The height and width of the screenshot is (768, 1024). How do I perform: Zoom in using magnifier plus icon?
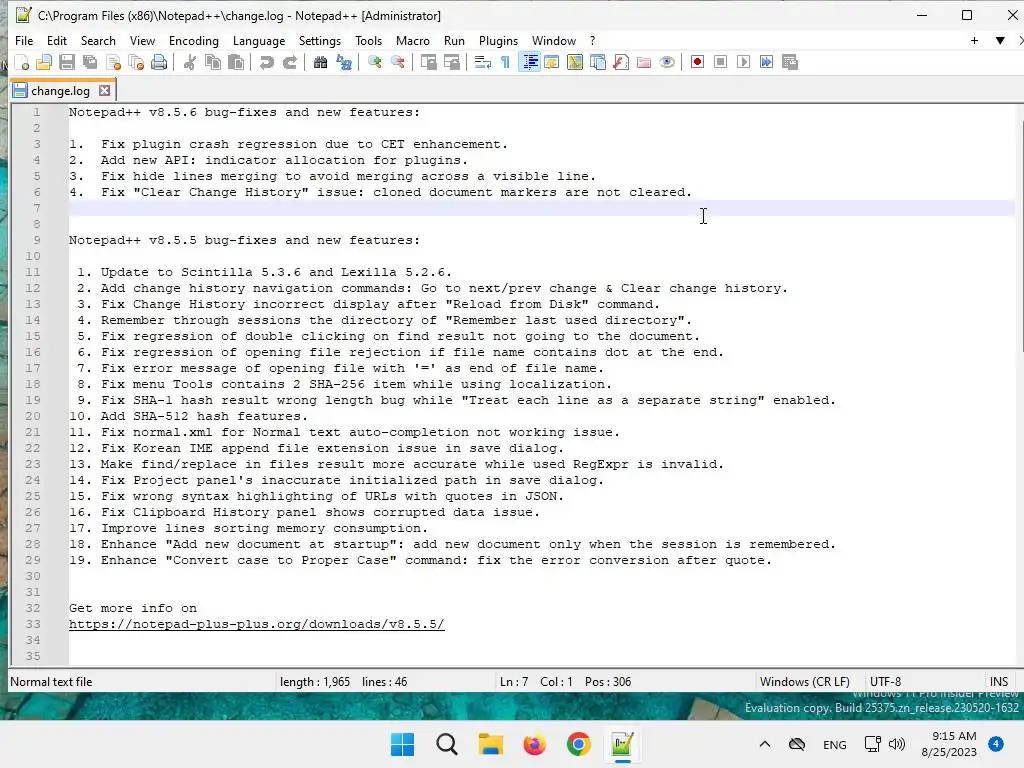coord(375,62)
